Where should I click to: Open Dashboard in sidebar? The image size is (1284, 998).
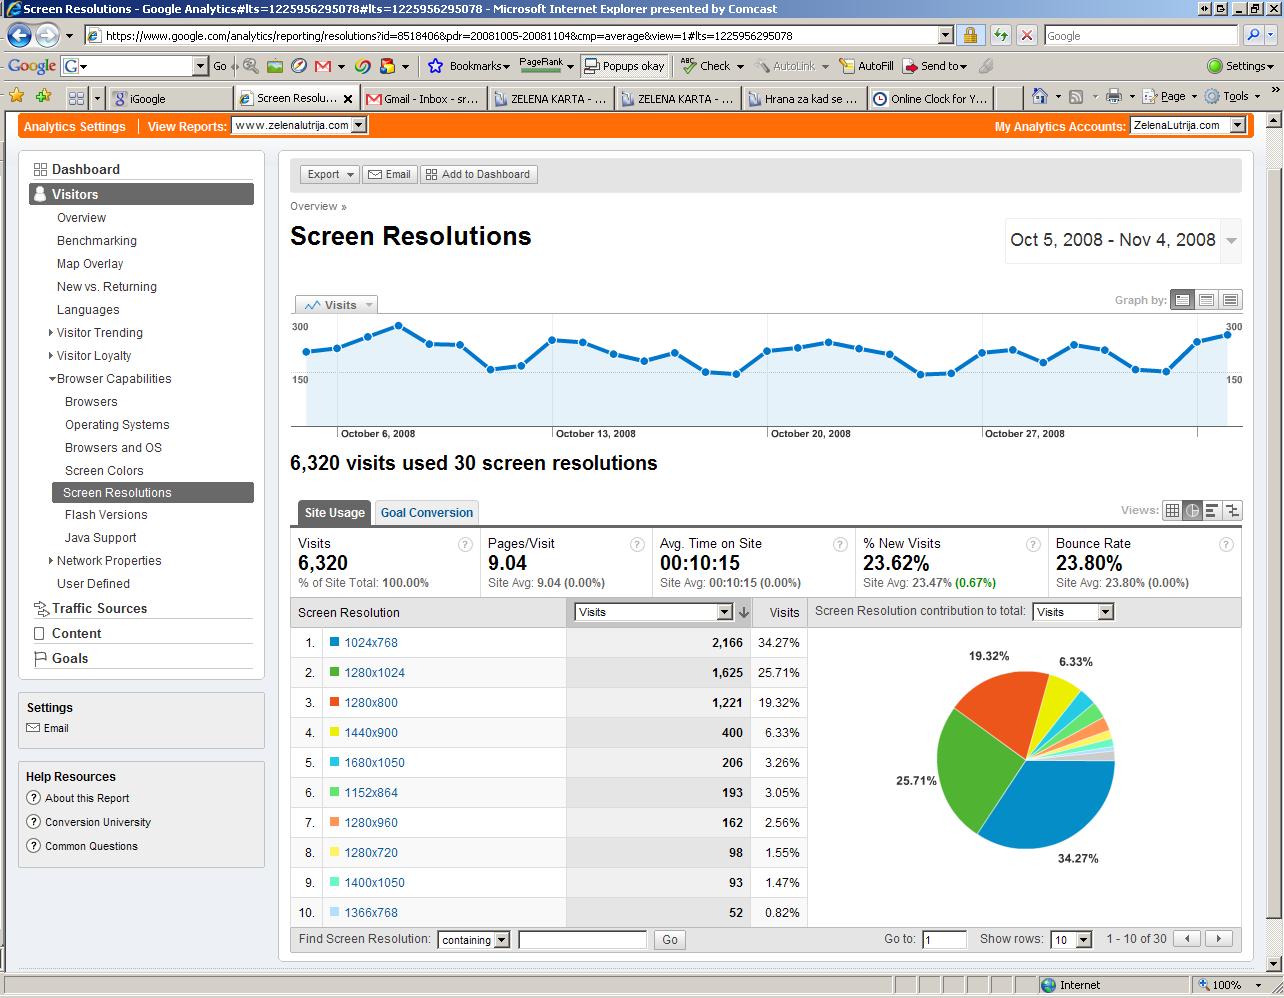pyautogui.click(x=85, y=169)
